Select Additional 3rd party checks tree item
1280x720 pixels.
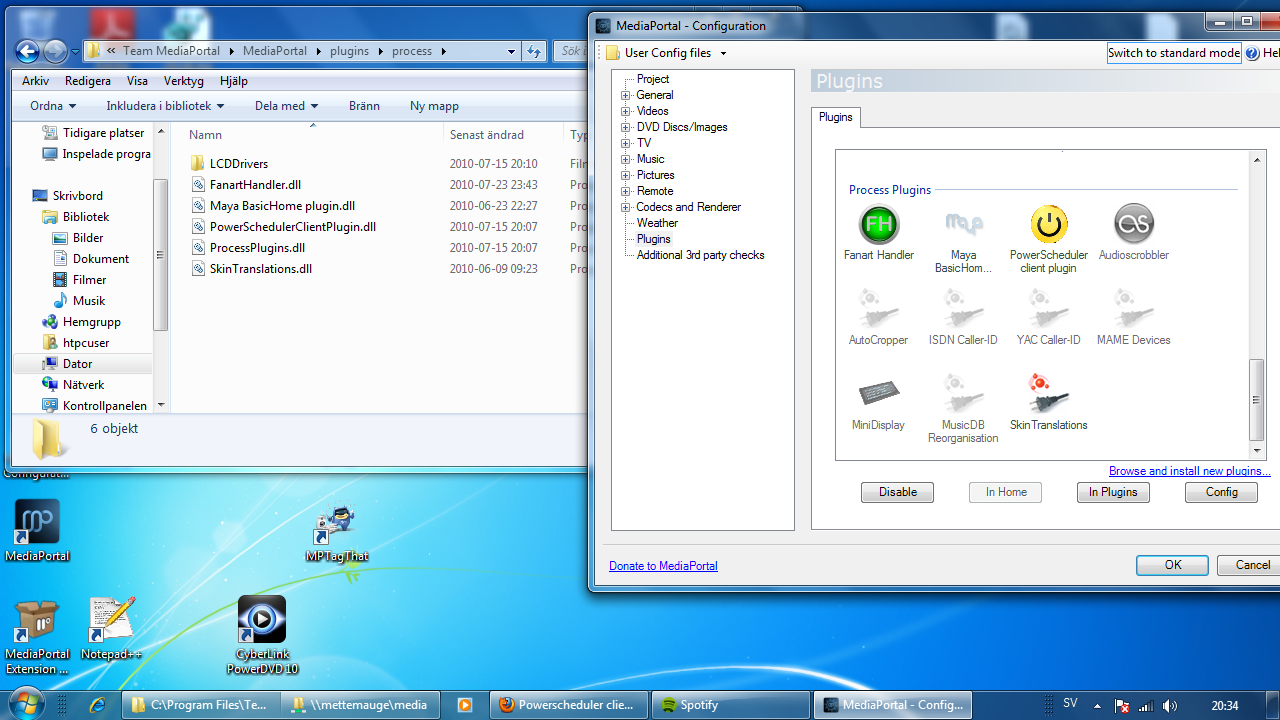(700, 255)
